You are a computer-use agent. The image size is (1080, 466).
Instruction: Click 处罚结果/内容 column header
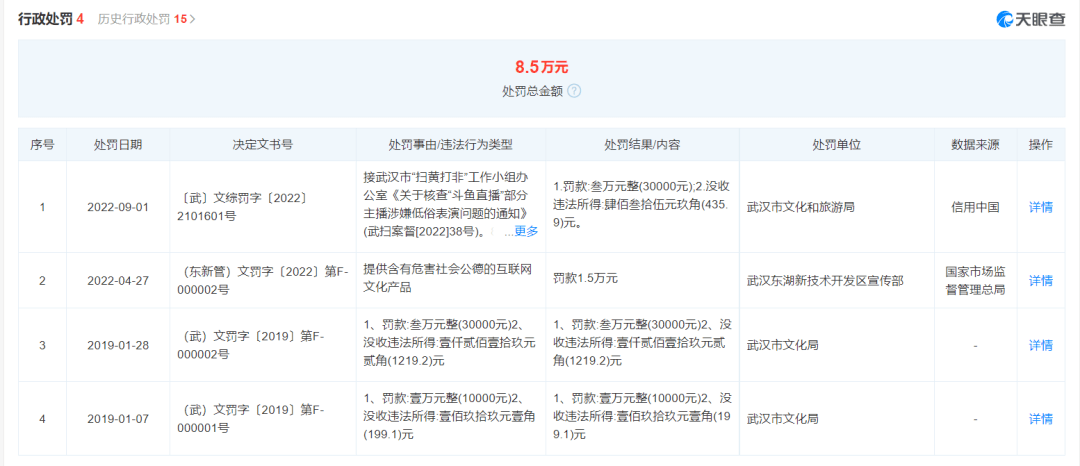pos(641,145)
